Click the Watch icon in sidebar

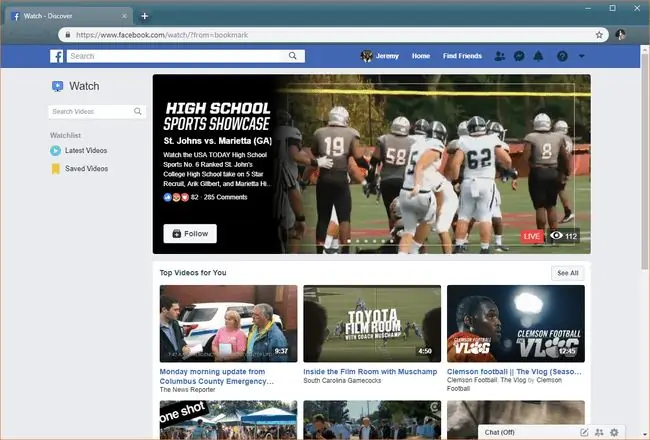pos(58,86)
